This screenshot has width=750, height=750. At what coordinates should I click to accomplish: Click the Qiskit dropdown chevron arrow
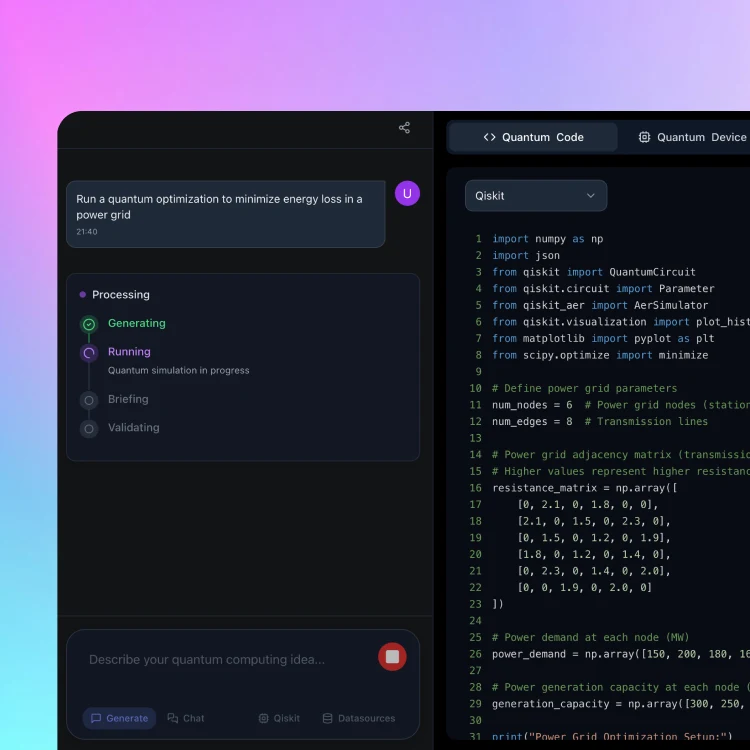pos(591,196)
